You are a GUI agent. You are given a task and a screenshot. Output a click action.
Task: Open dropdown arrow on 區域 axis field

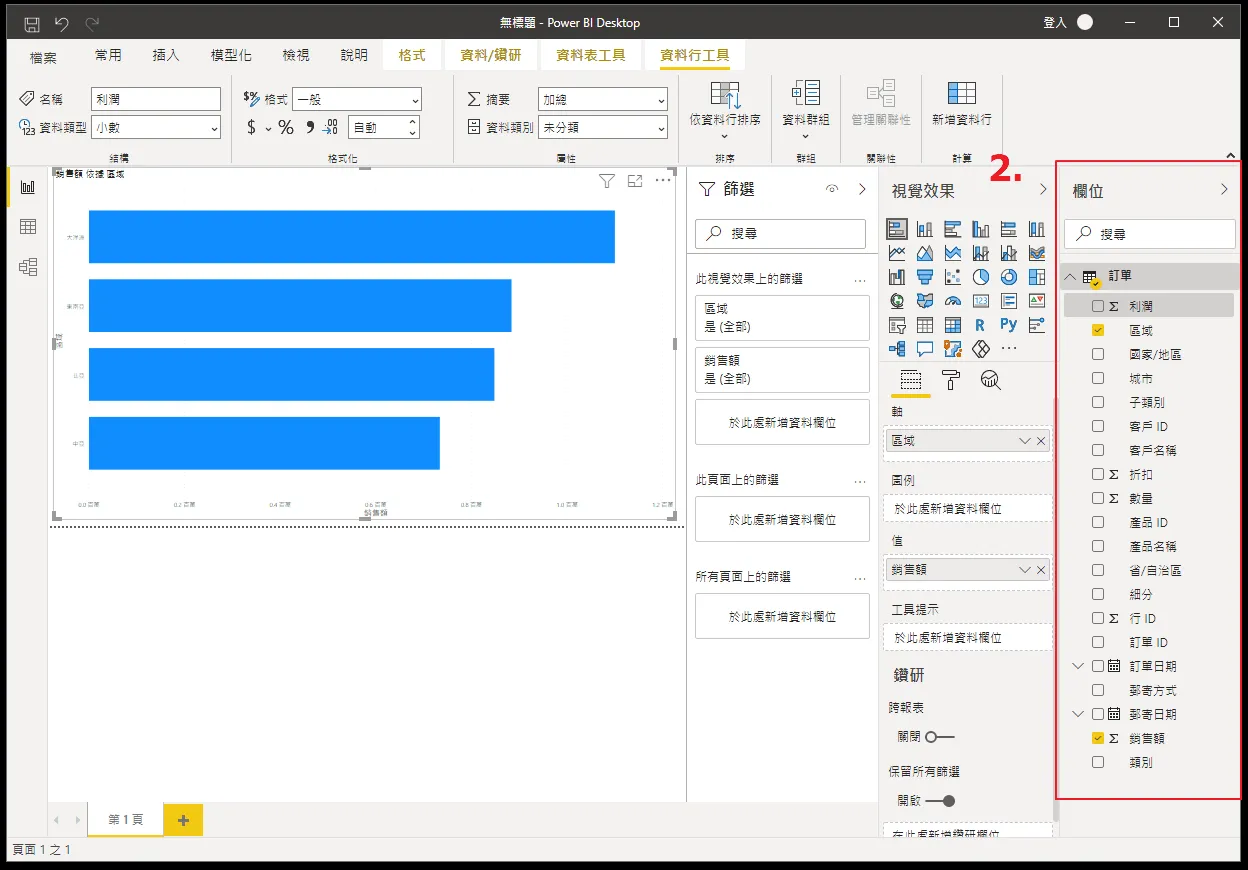[x=1024, y=441]
